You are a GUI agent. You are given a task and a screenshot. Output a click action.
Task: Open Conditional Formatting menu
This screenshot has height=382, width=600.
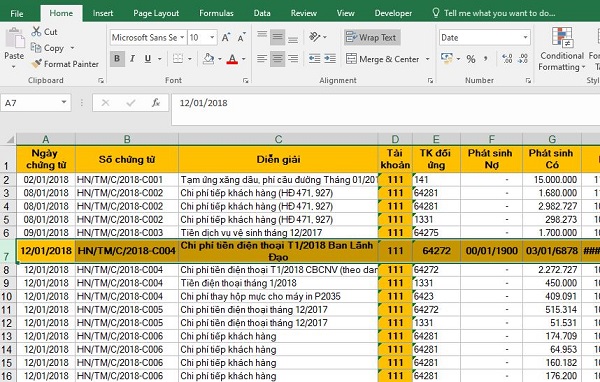562,49
